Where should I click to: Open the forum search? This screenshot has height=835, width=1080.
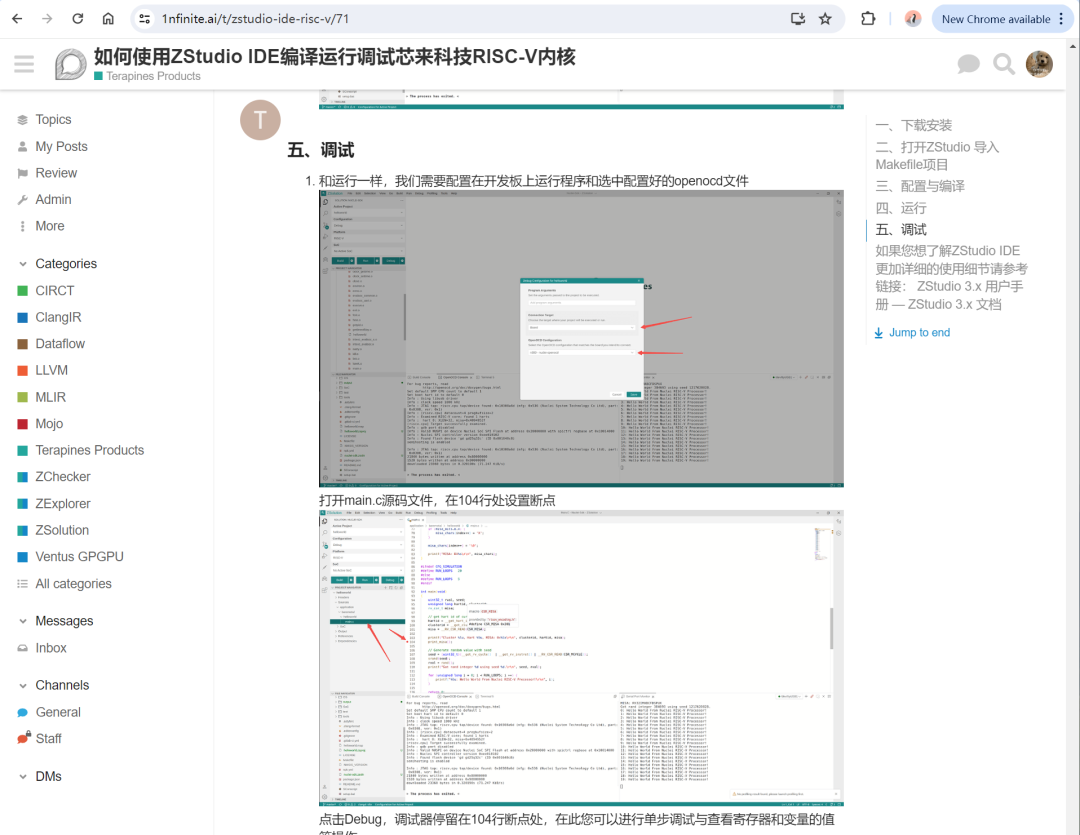1004,64
